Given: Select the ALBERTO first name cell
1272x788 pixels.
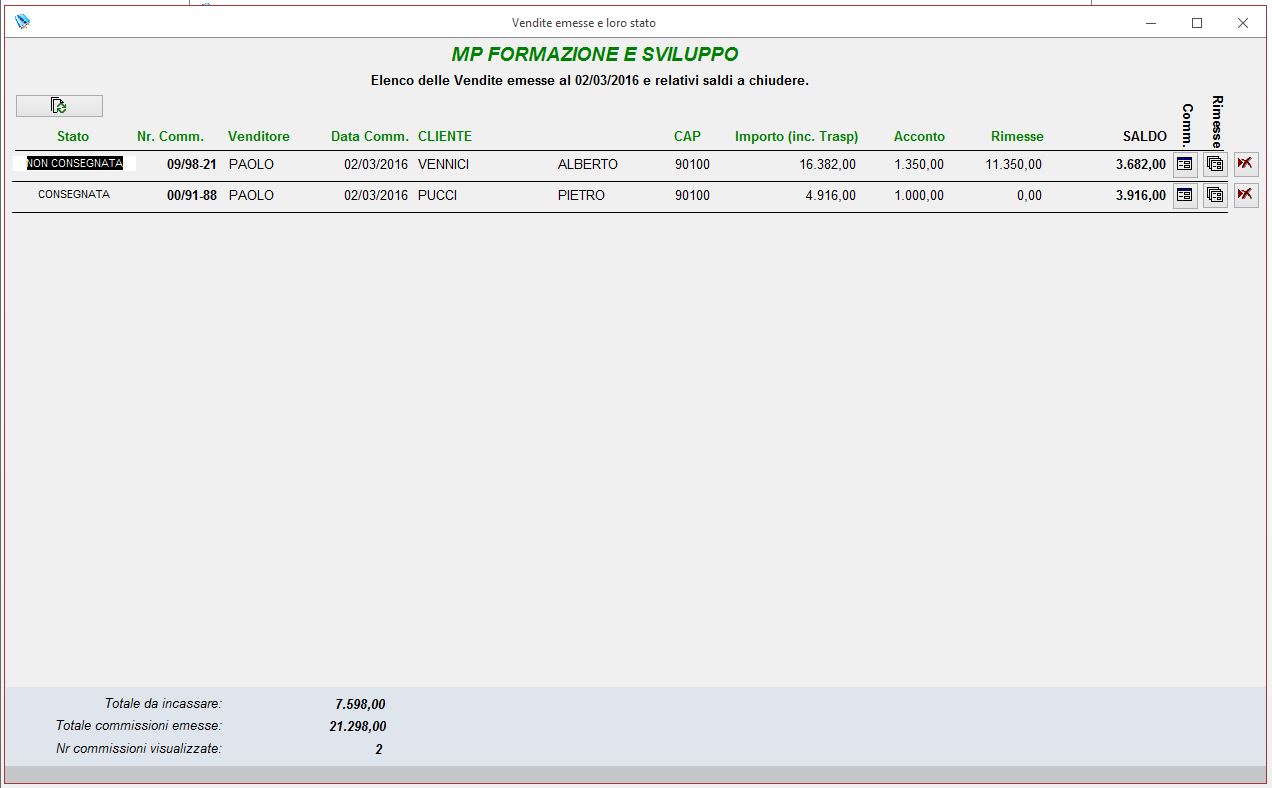Looking at the screenshot, I should 588,164.
